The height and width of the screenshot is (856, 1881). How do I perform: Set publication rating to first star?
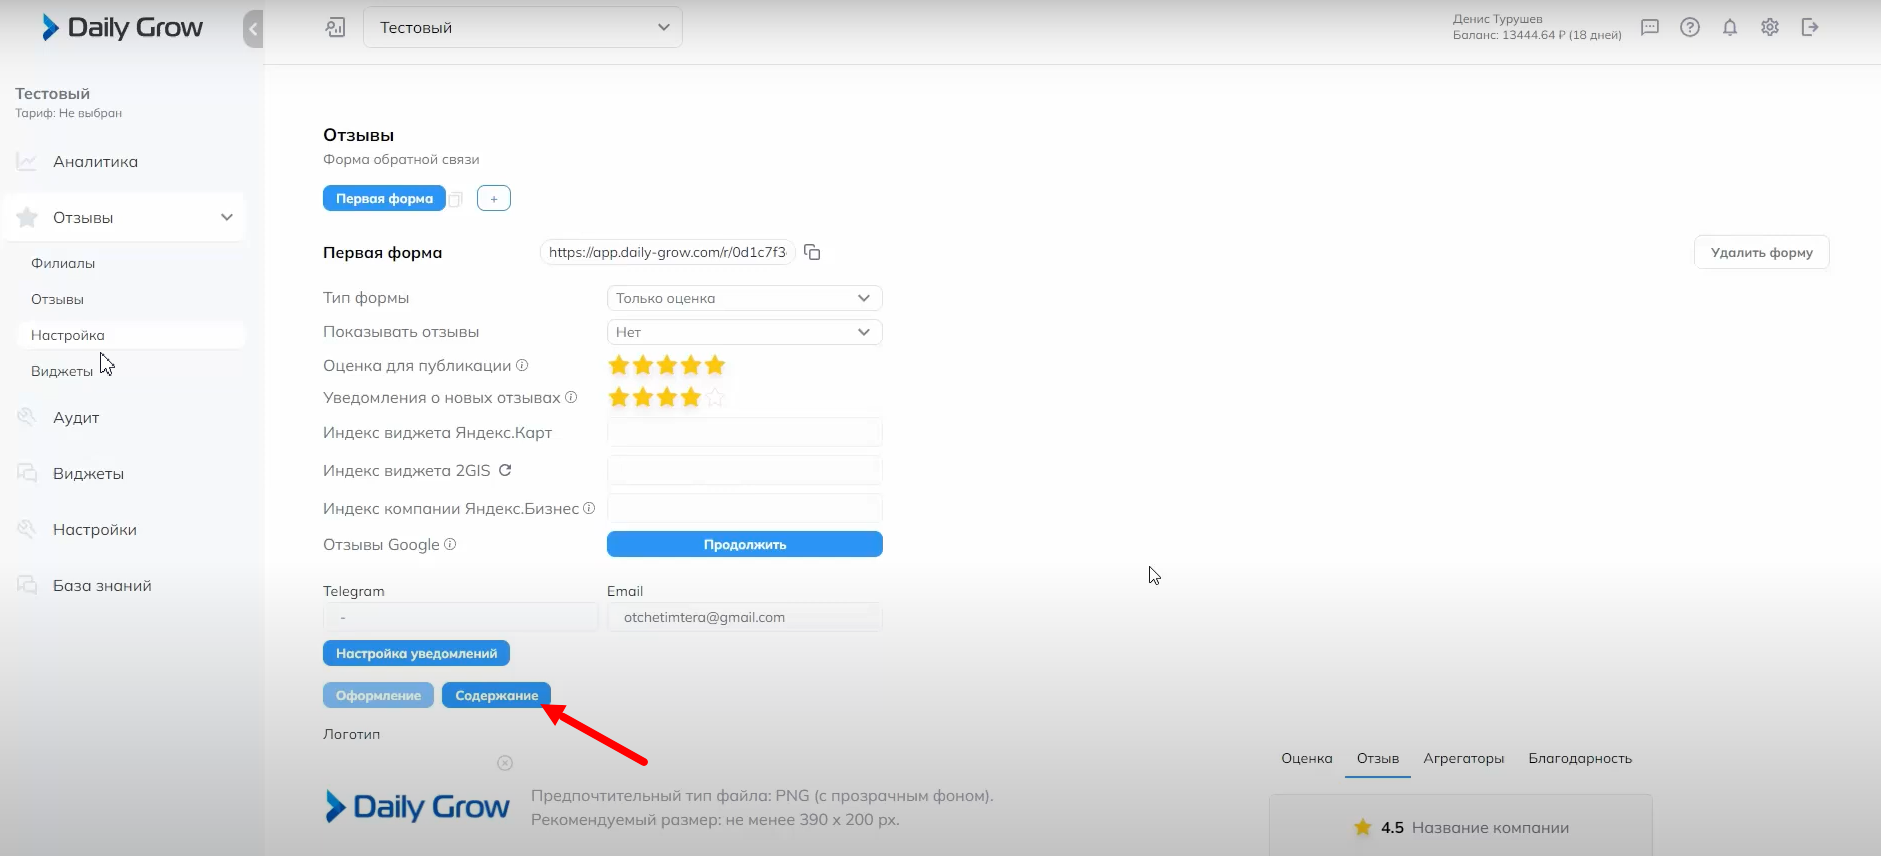pos(618,365)
